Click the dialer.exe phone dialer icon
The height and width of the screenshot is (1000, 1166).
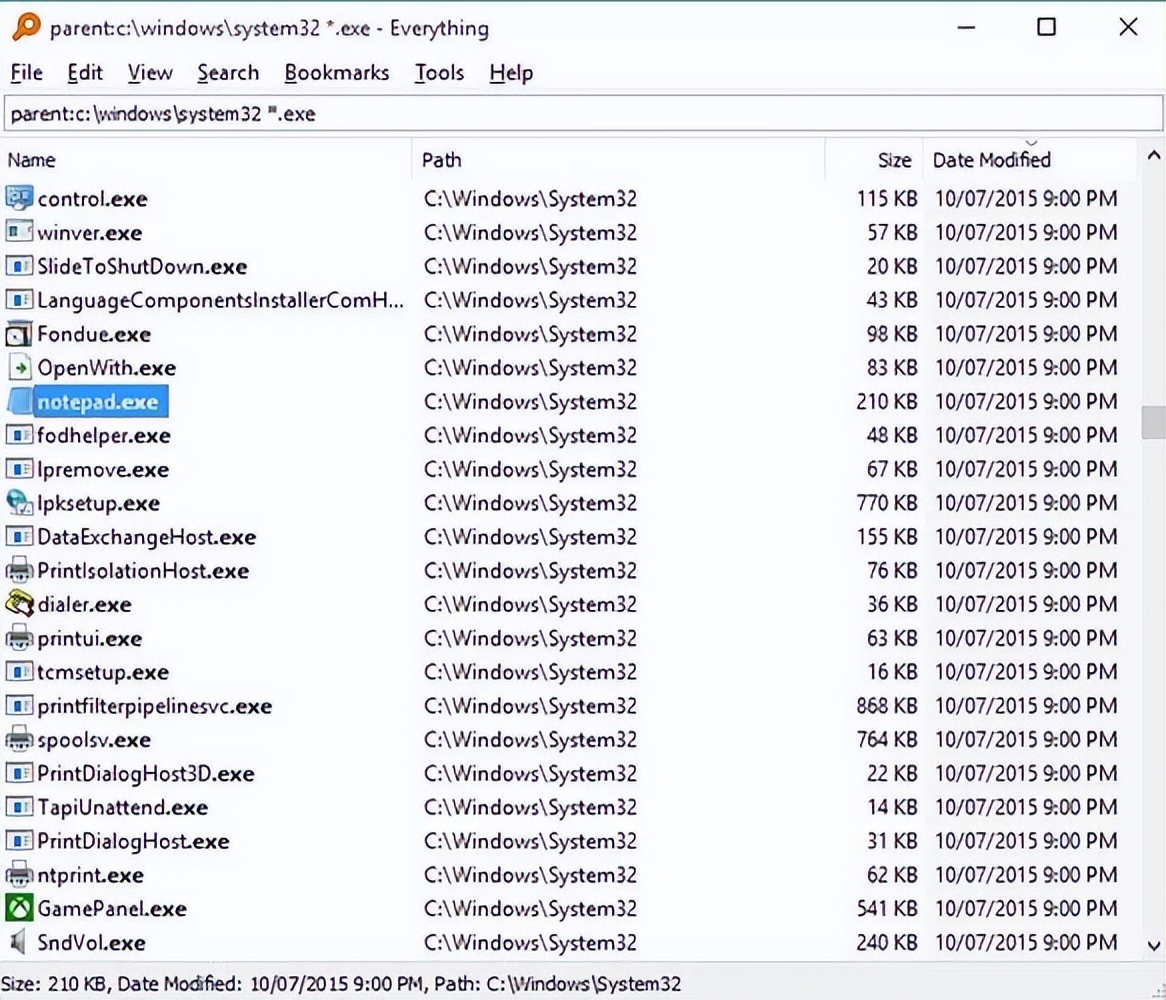pyautogui.click(x=19, y=604)
